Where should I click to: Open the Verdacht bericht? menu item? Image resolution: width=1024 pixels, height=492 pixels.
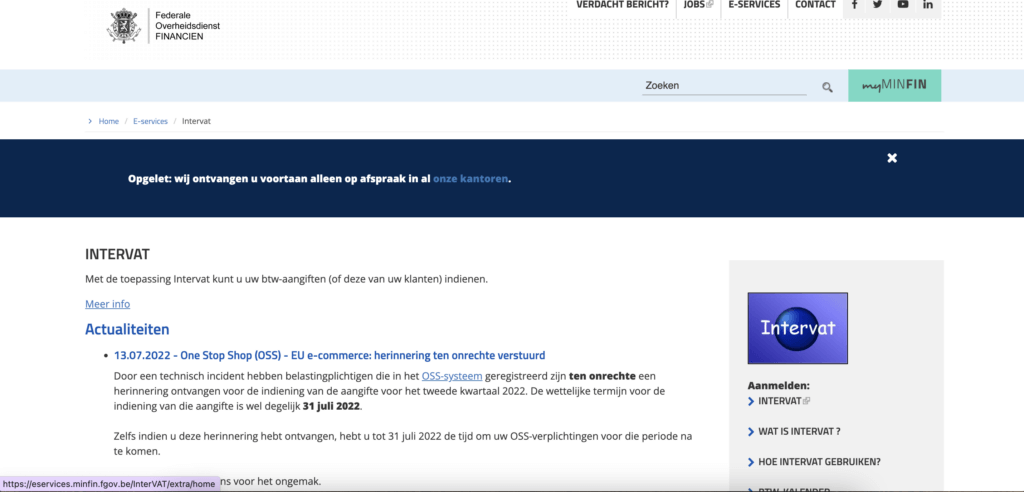[622, 5]
